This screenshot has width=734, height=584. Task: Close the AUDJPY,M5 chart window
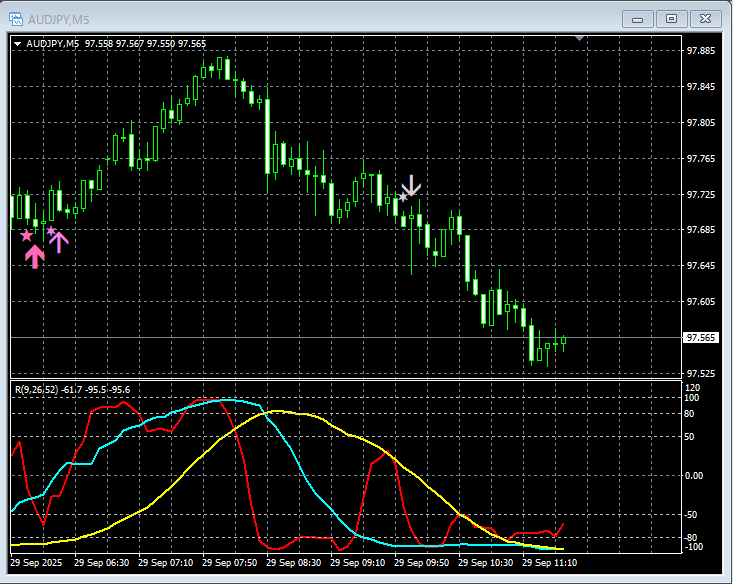705,18
